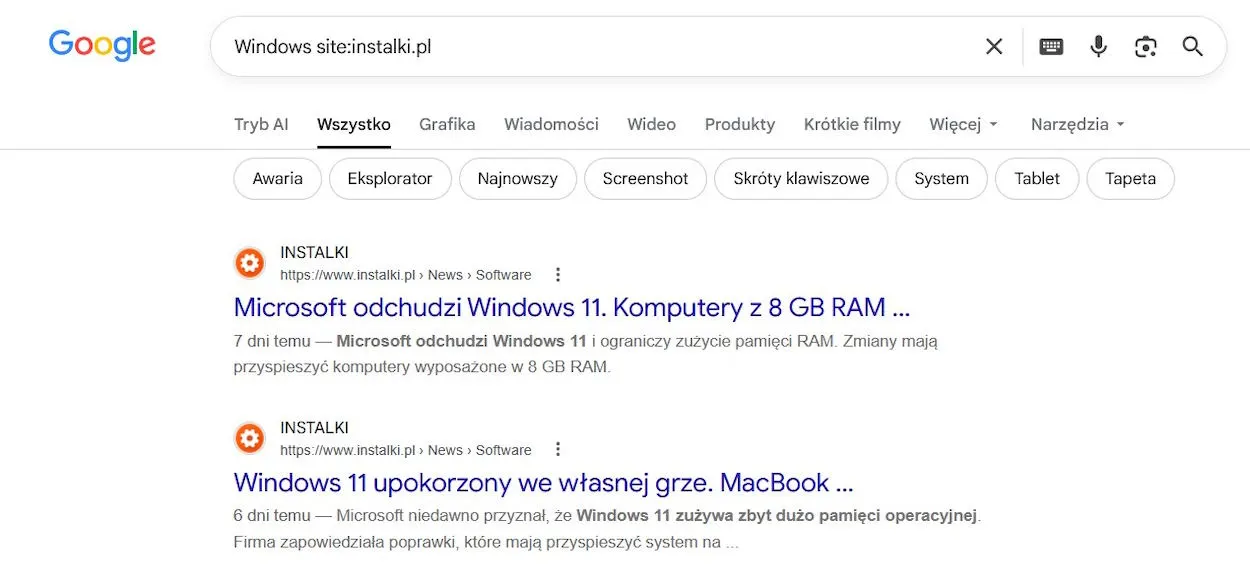The width and height of the screenshot is (1250, 587).
Task: Click Instalki favicon of Microsoft odchudzi result
Action: pos(250,263)
